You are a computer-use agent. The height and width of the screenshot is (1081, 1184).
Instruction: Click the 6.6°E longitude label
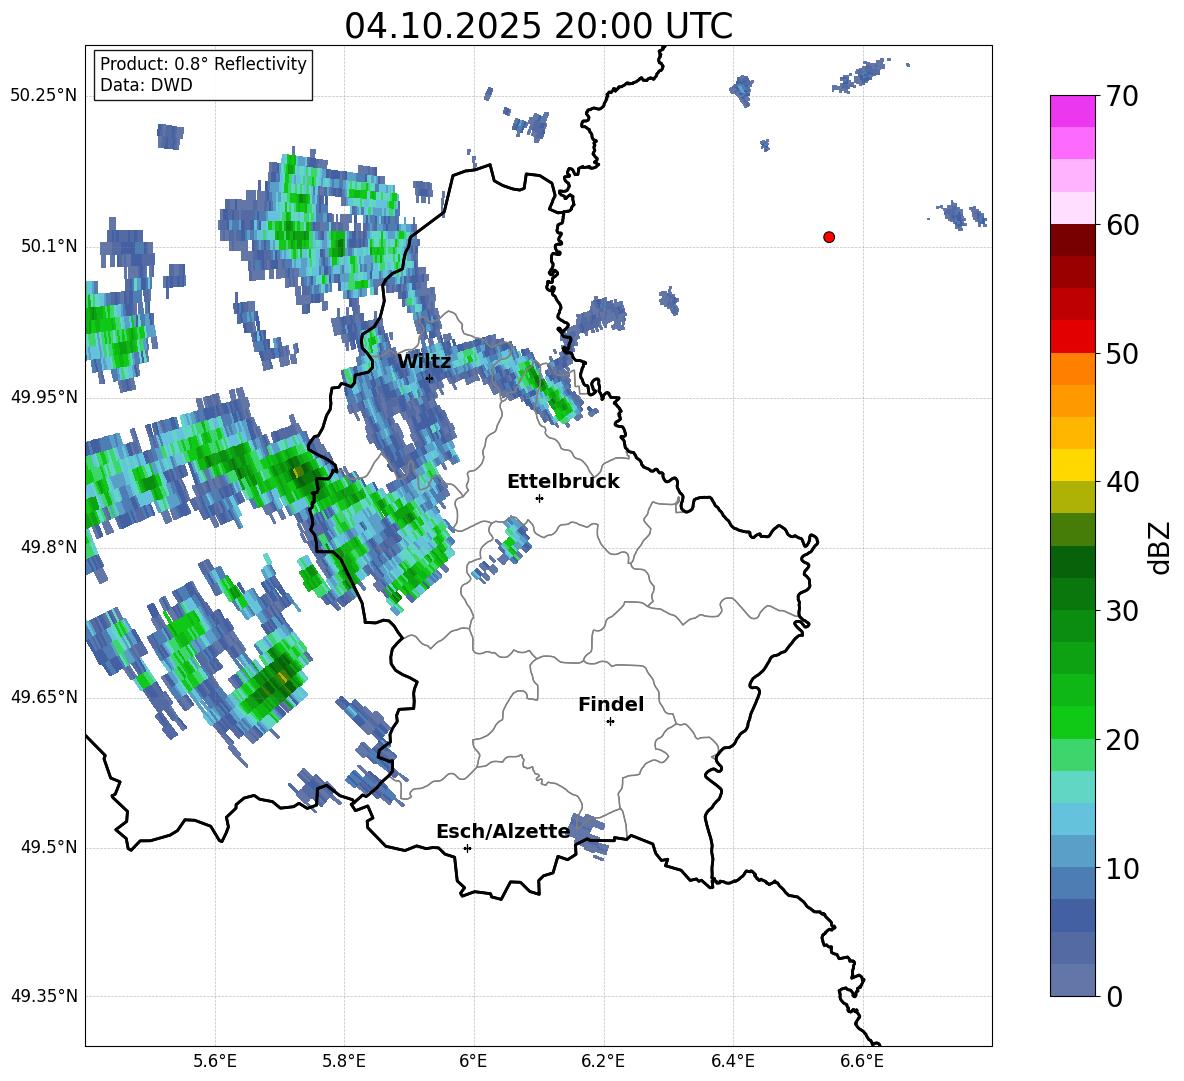point(862,1061)
